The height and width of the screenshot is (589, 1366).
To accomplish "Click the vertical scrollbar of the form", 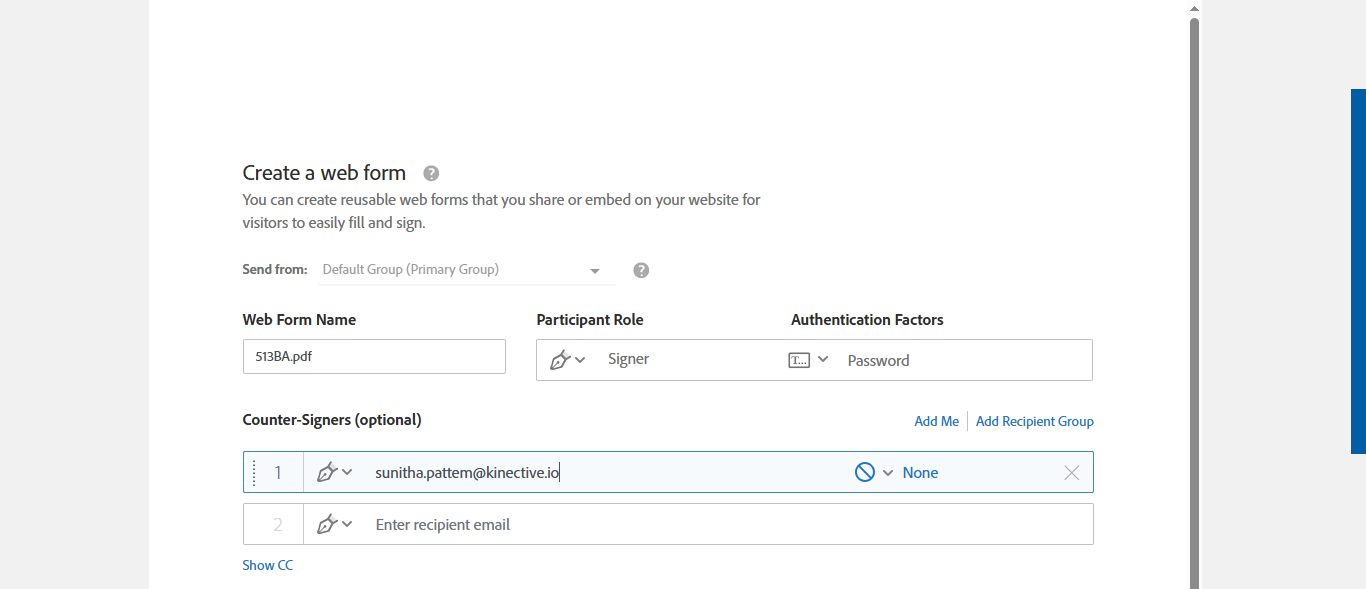I will pyautogui.click(x=1194, y=300).
